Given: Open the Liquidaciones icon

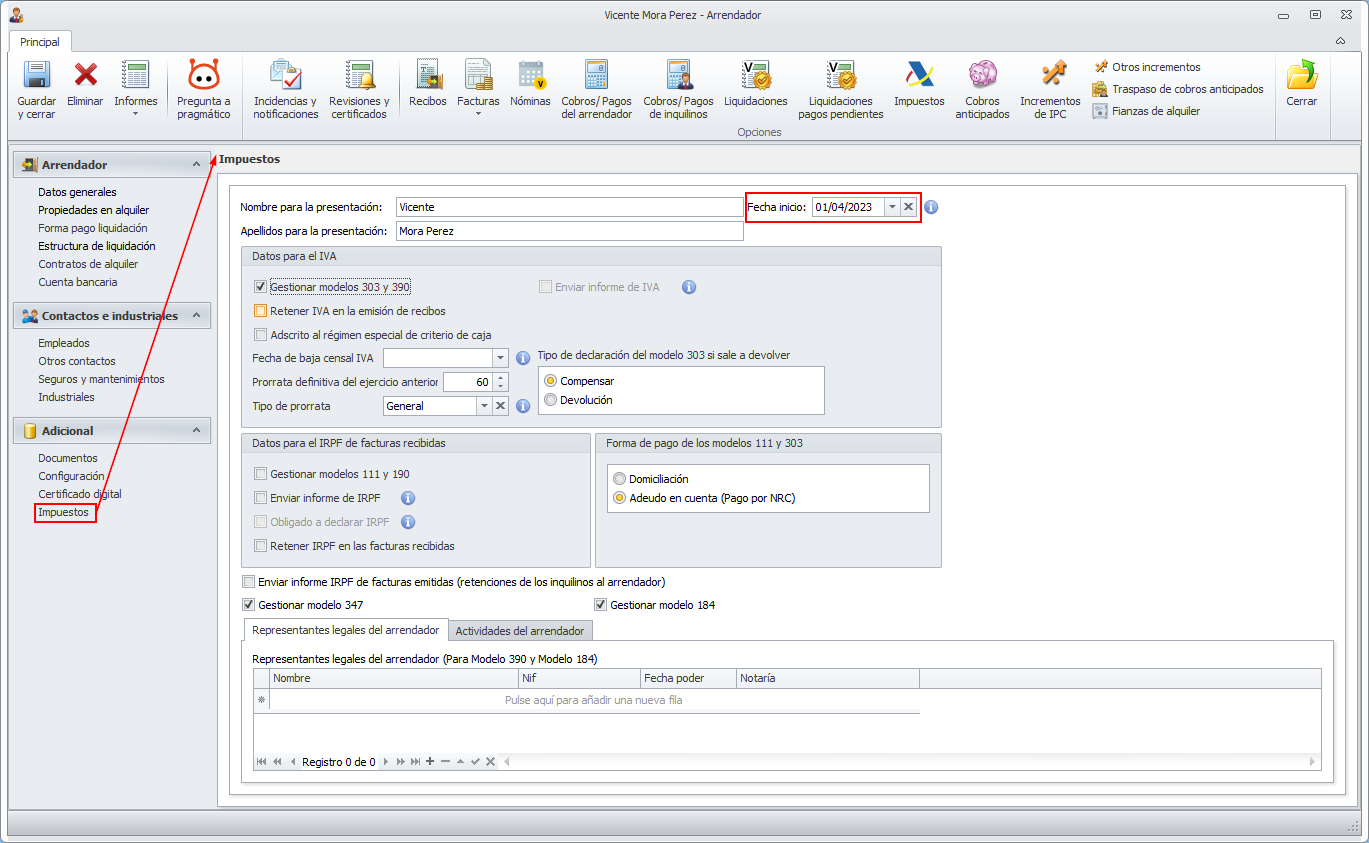Looking at the screenshot, I should (755, 75).
